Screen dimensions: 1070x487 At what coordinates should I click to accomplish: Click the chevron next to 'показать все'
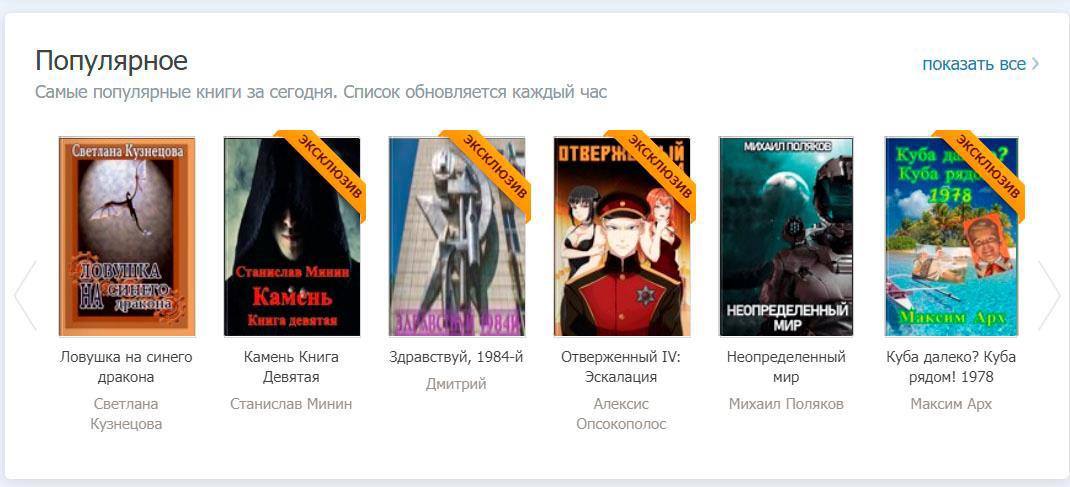click(x=1035, y=64)
